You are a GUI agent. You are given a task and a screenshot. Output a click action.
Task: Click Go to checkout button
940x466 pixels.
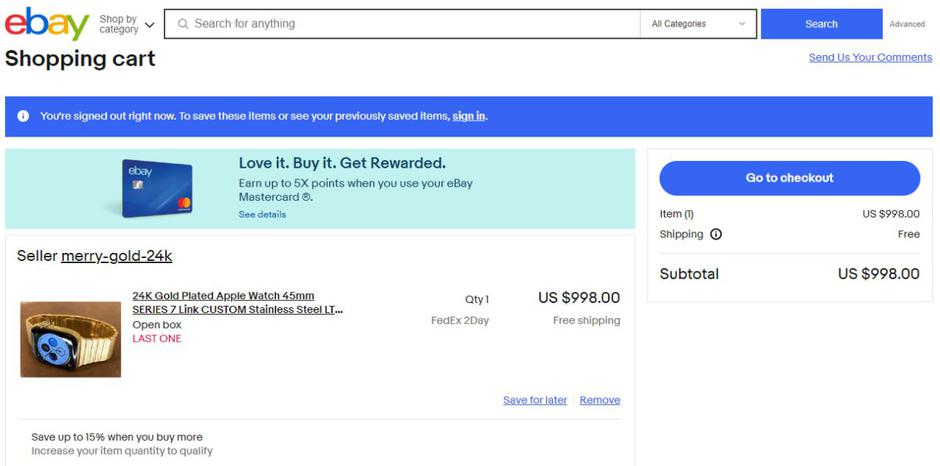click(x=789, y=178)
